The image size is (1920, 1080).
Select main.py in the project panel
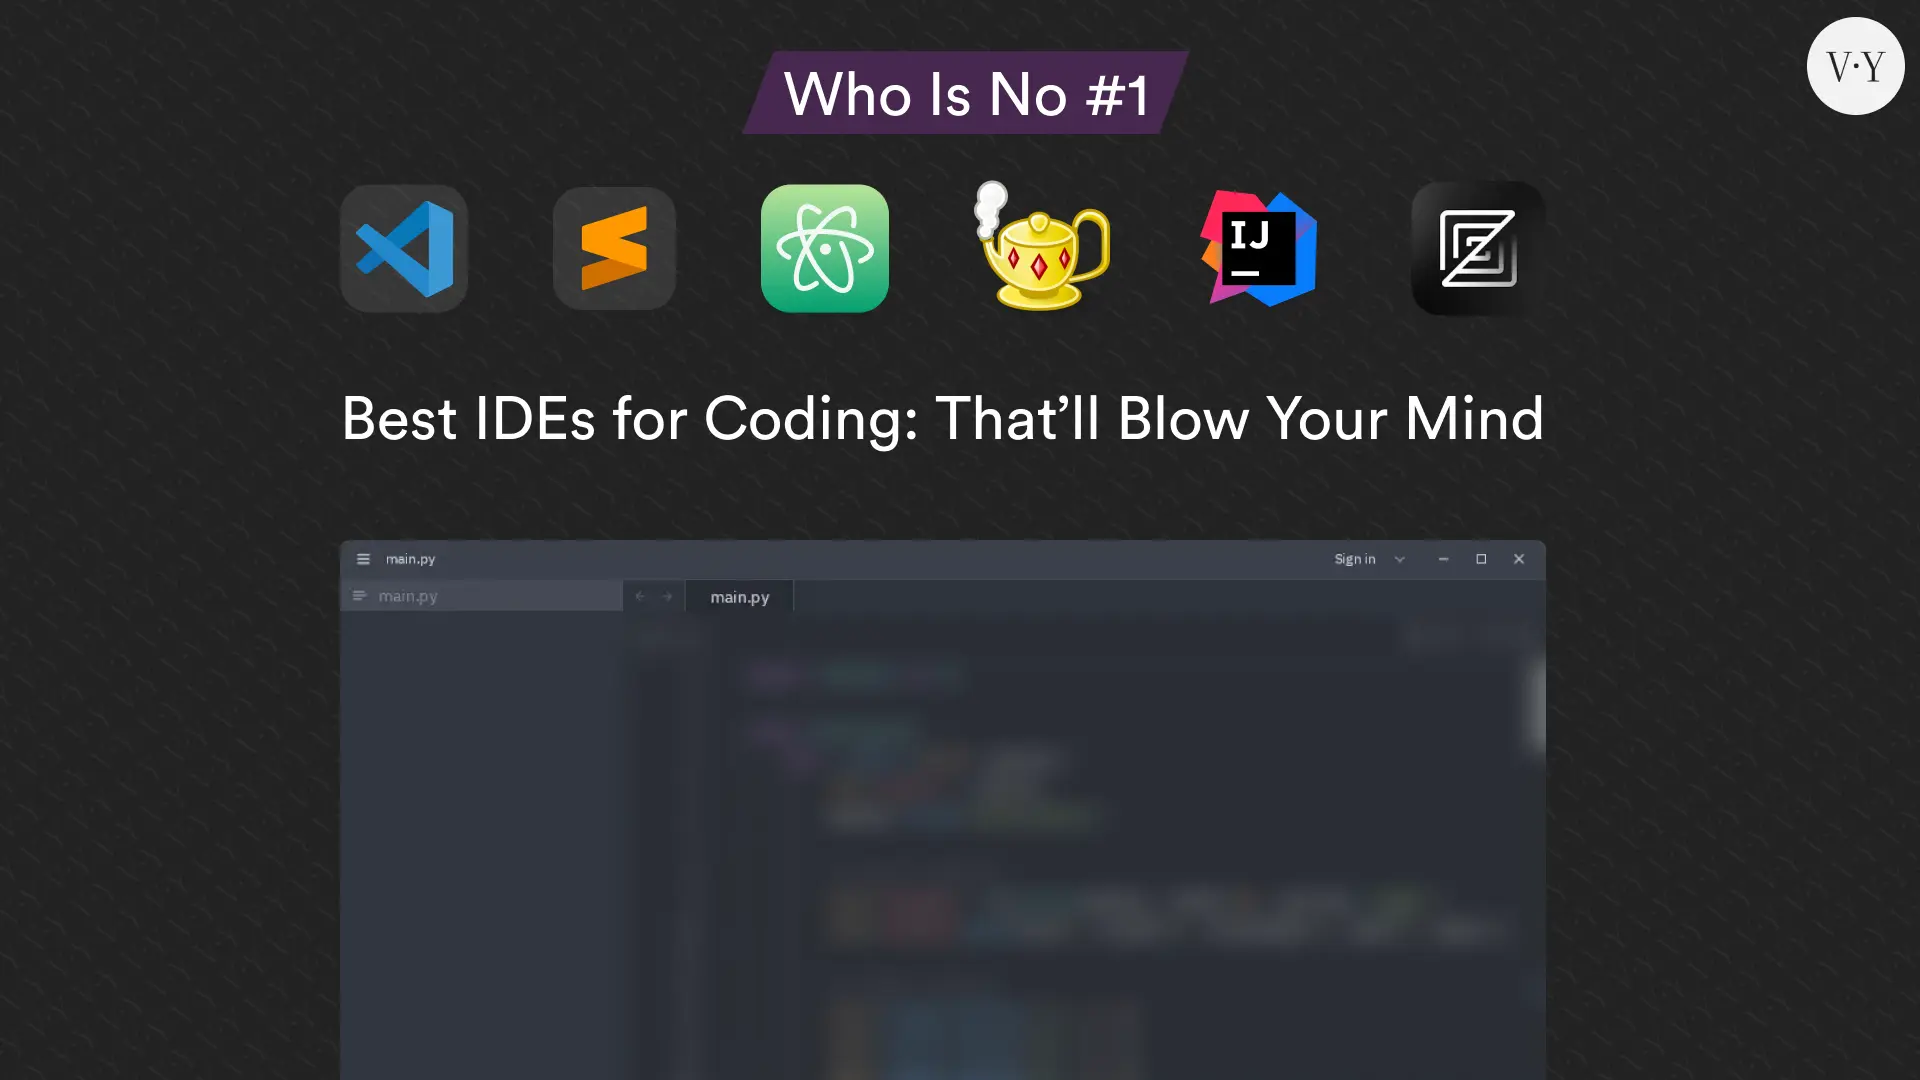pos(408,595)
